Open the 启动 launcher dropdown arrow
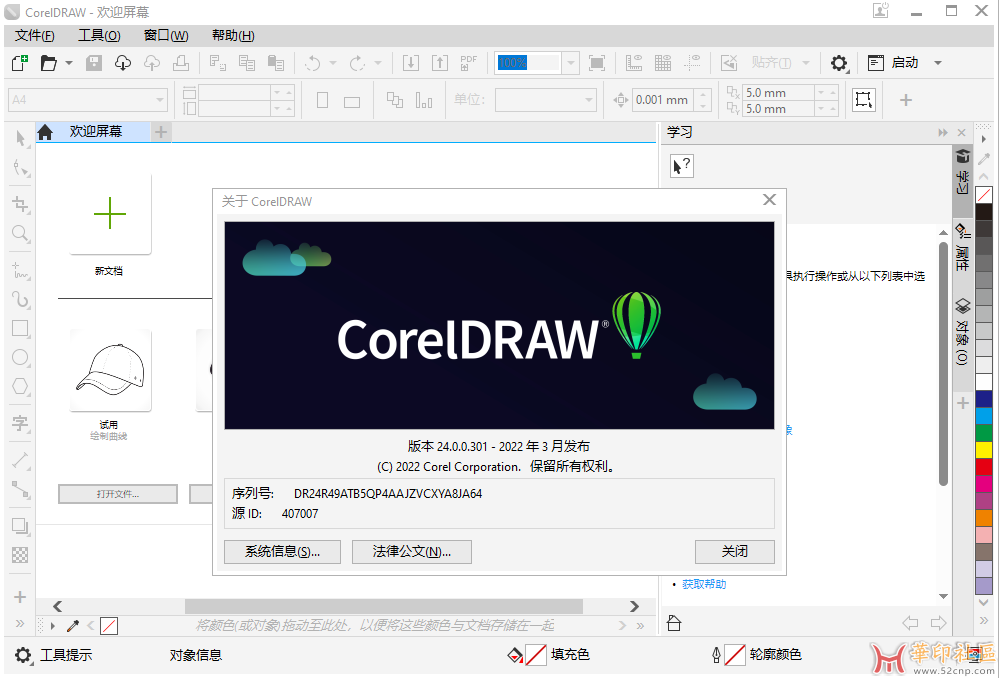 [937, 63]
